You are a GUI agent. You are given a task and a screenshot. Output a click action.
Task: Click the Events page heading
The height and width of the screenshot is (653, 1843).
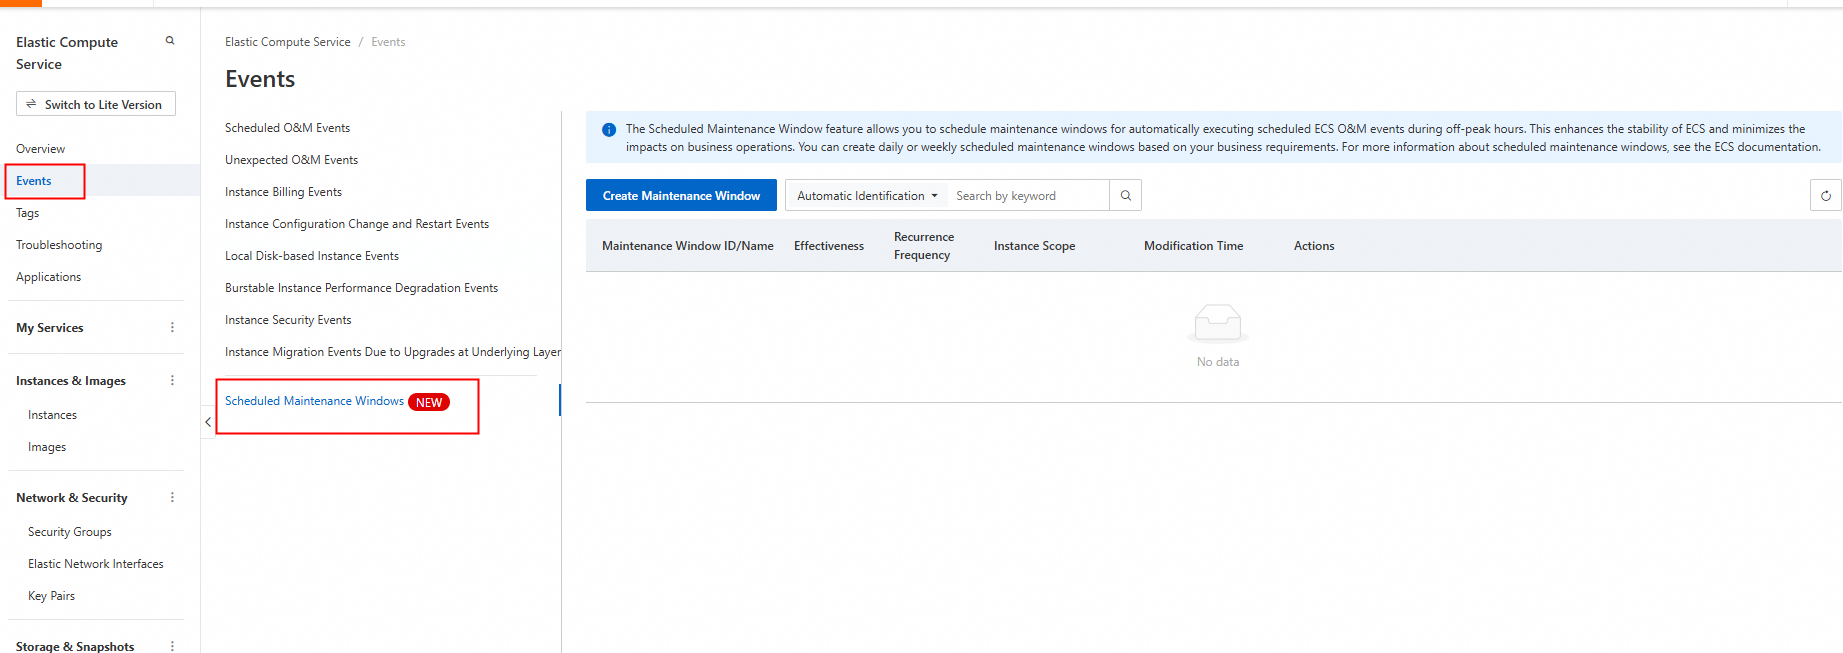click(260, 79)
